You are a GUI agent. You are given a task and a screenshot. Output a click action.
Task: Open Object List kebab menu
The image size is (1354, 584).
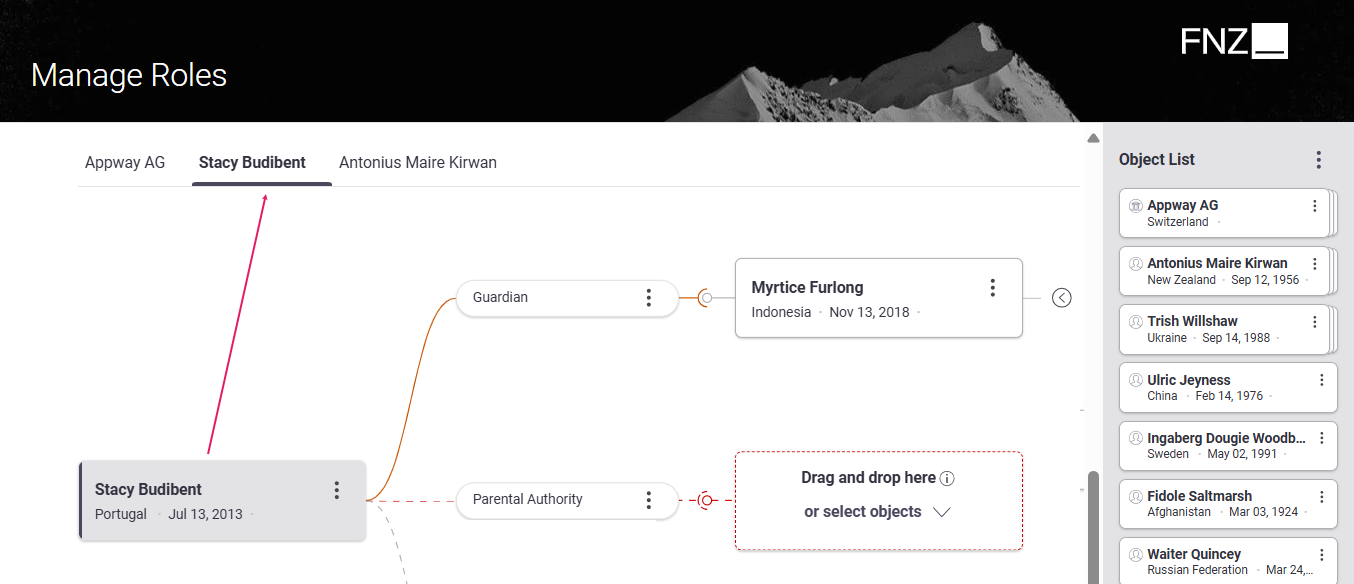pyautogui.click(x=1318, y=160)
